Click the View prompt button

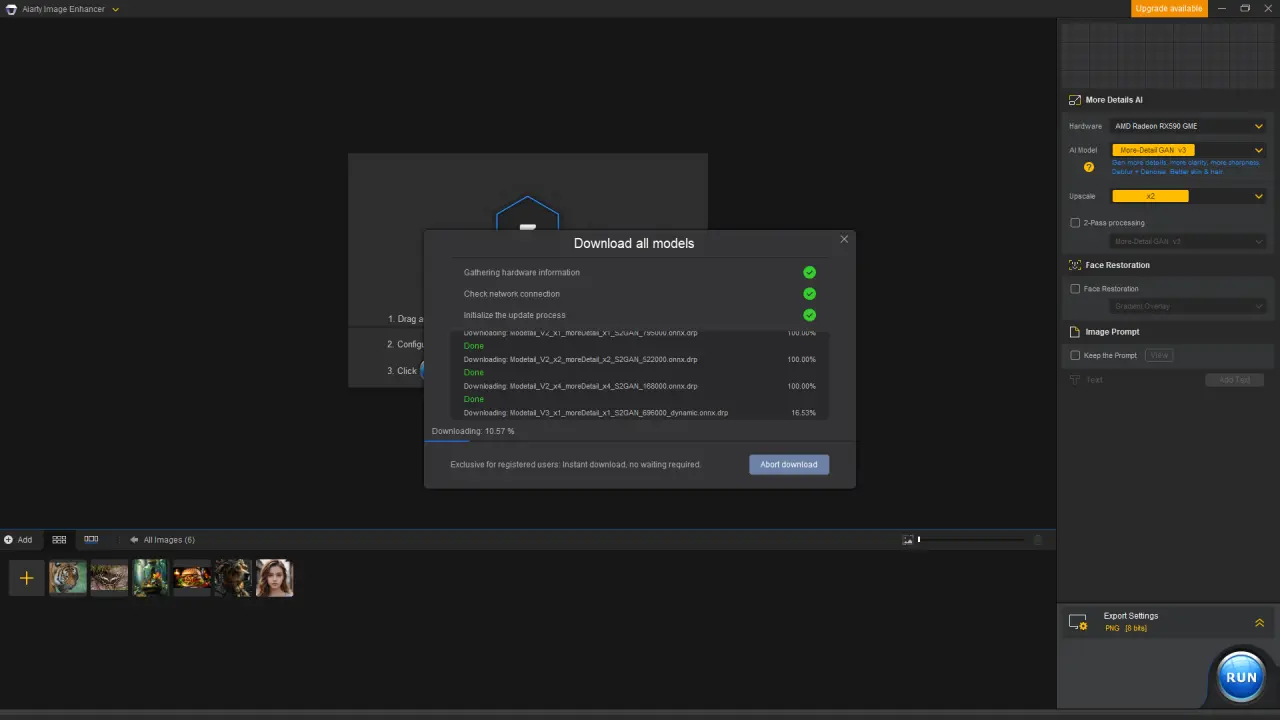(1159, 355)
